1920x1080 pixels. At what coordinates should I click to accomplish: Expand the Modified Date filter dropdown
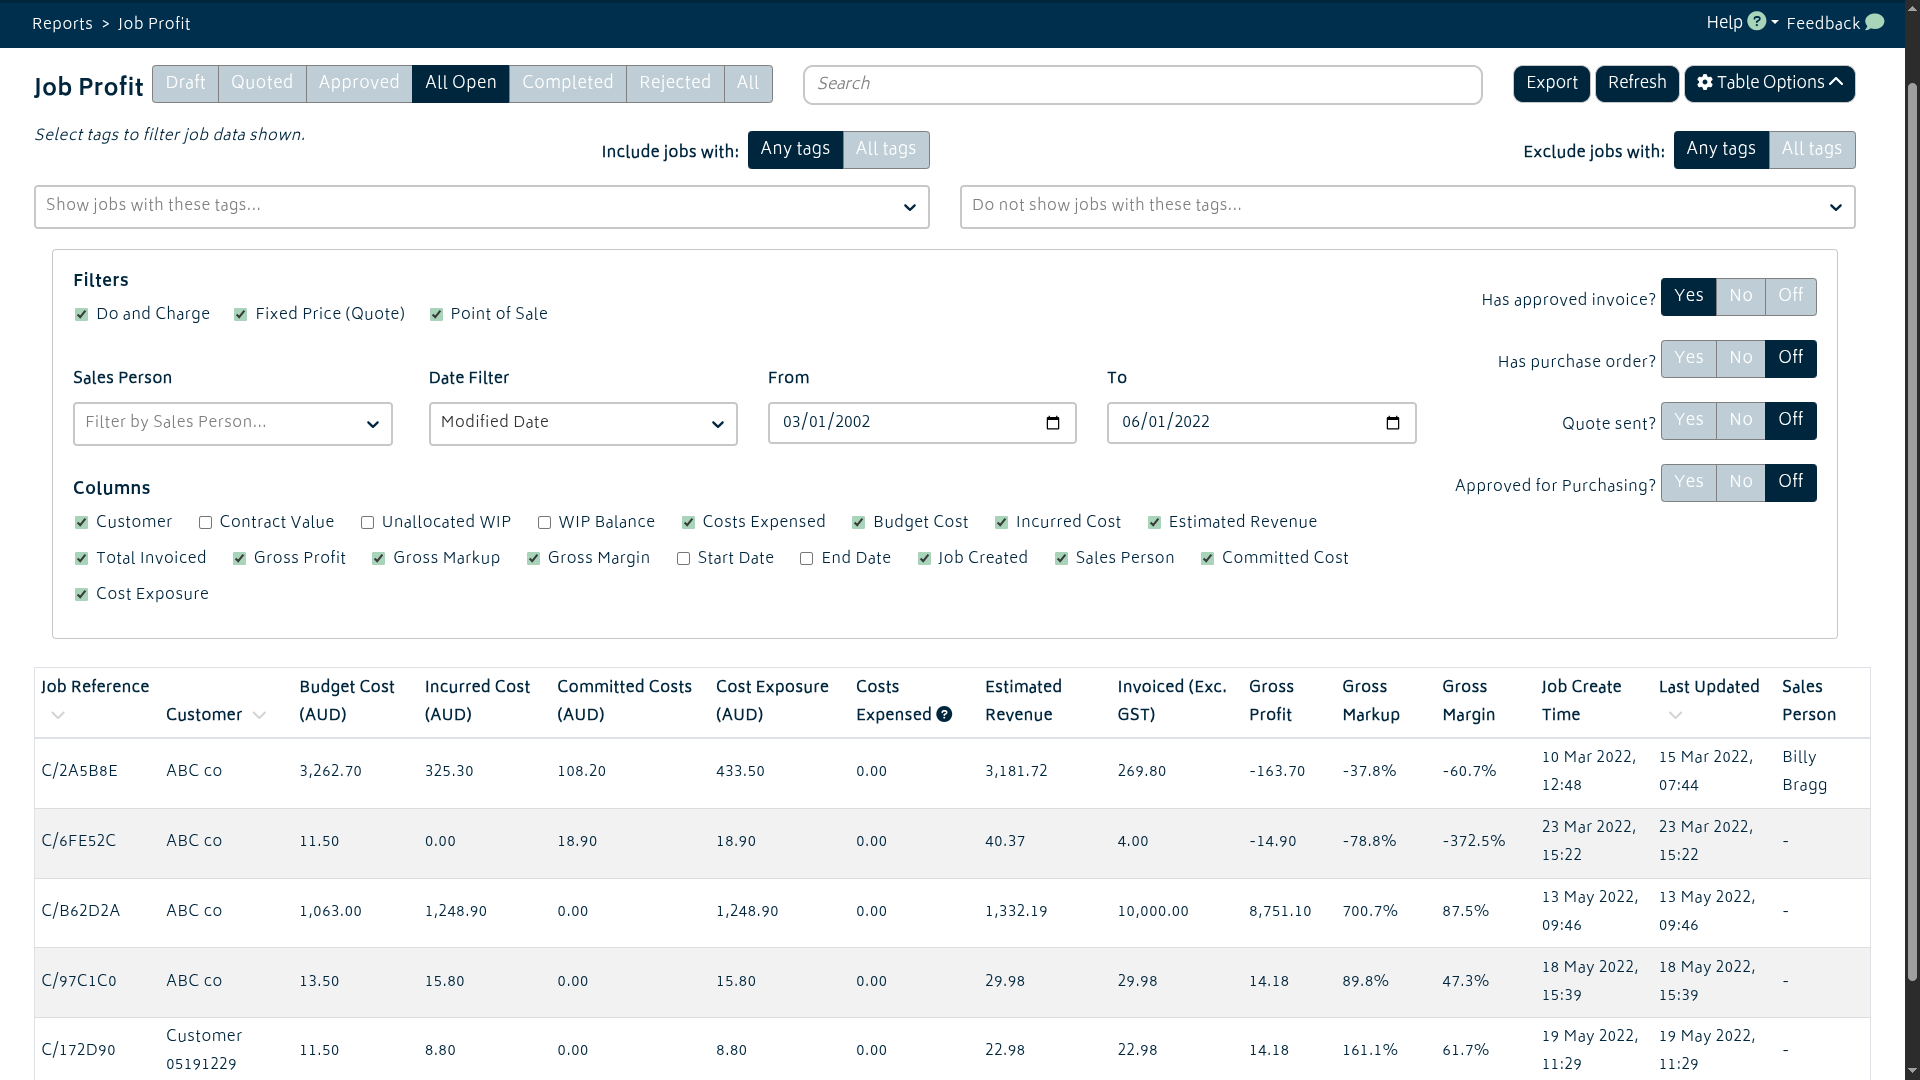click(582, 424)
